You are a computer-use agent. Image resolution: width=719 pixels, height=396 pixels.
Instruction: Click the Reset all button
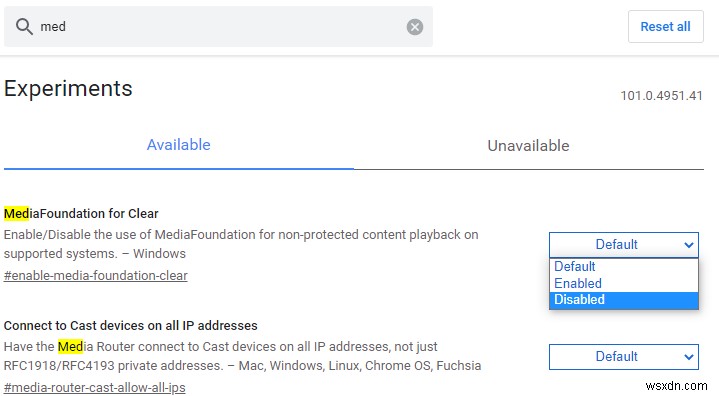(665, 27)
